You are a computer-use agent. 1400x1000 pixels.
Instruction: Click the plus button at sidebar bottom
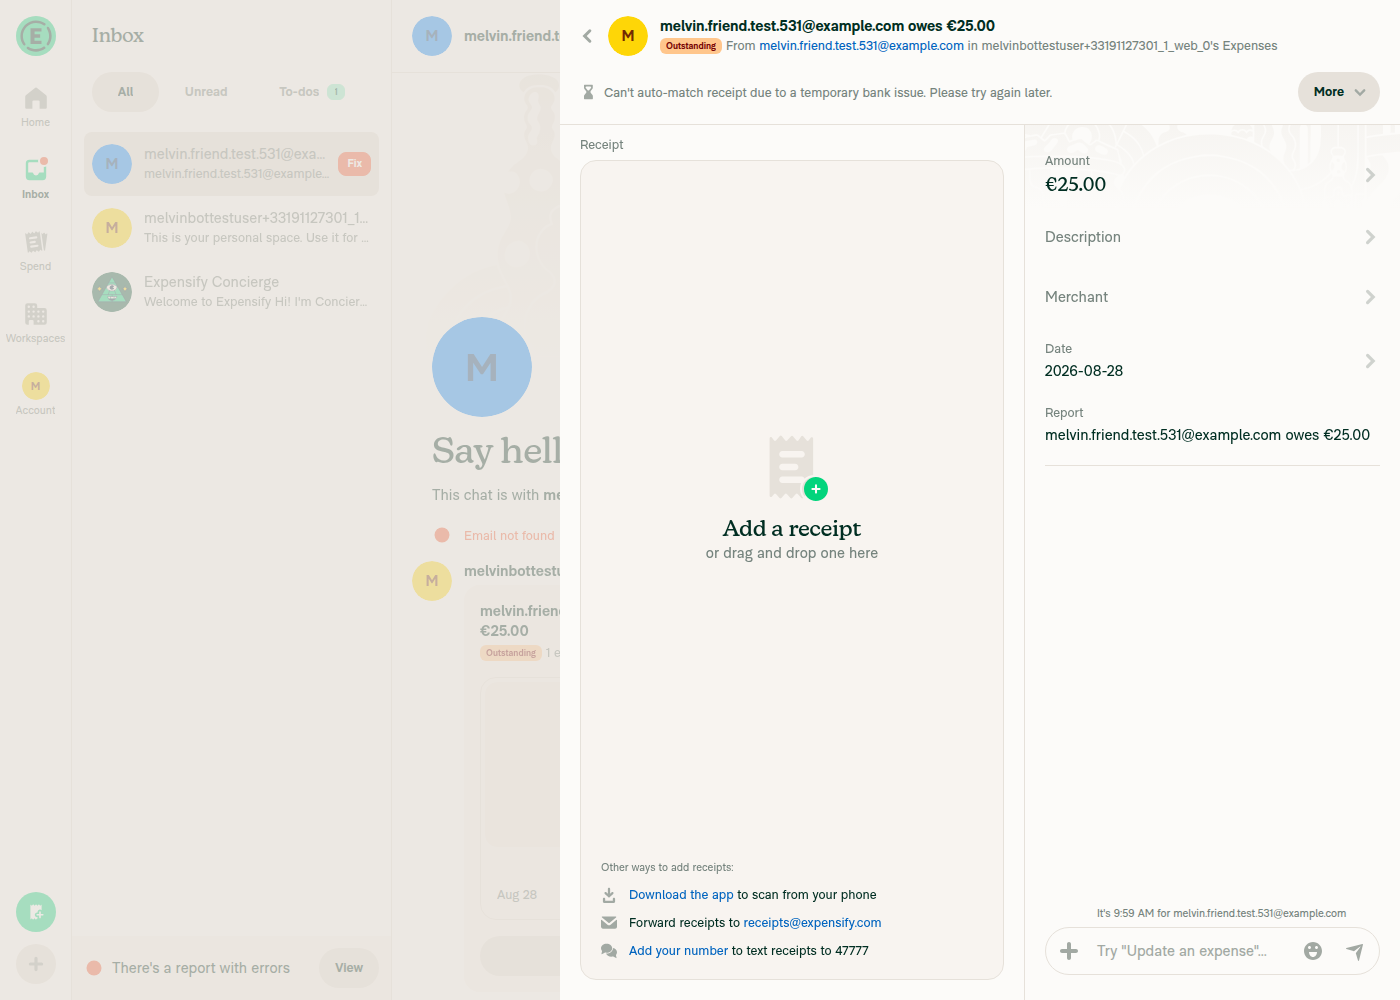(x=36, y=964)
